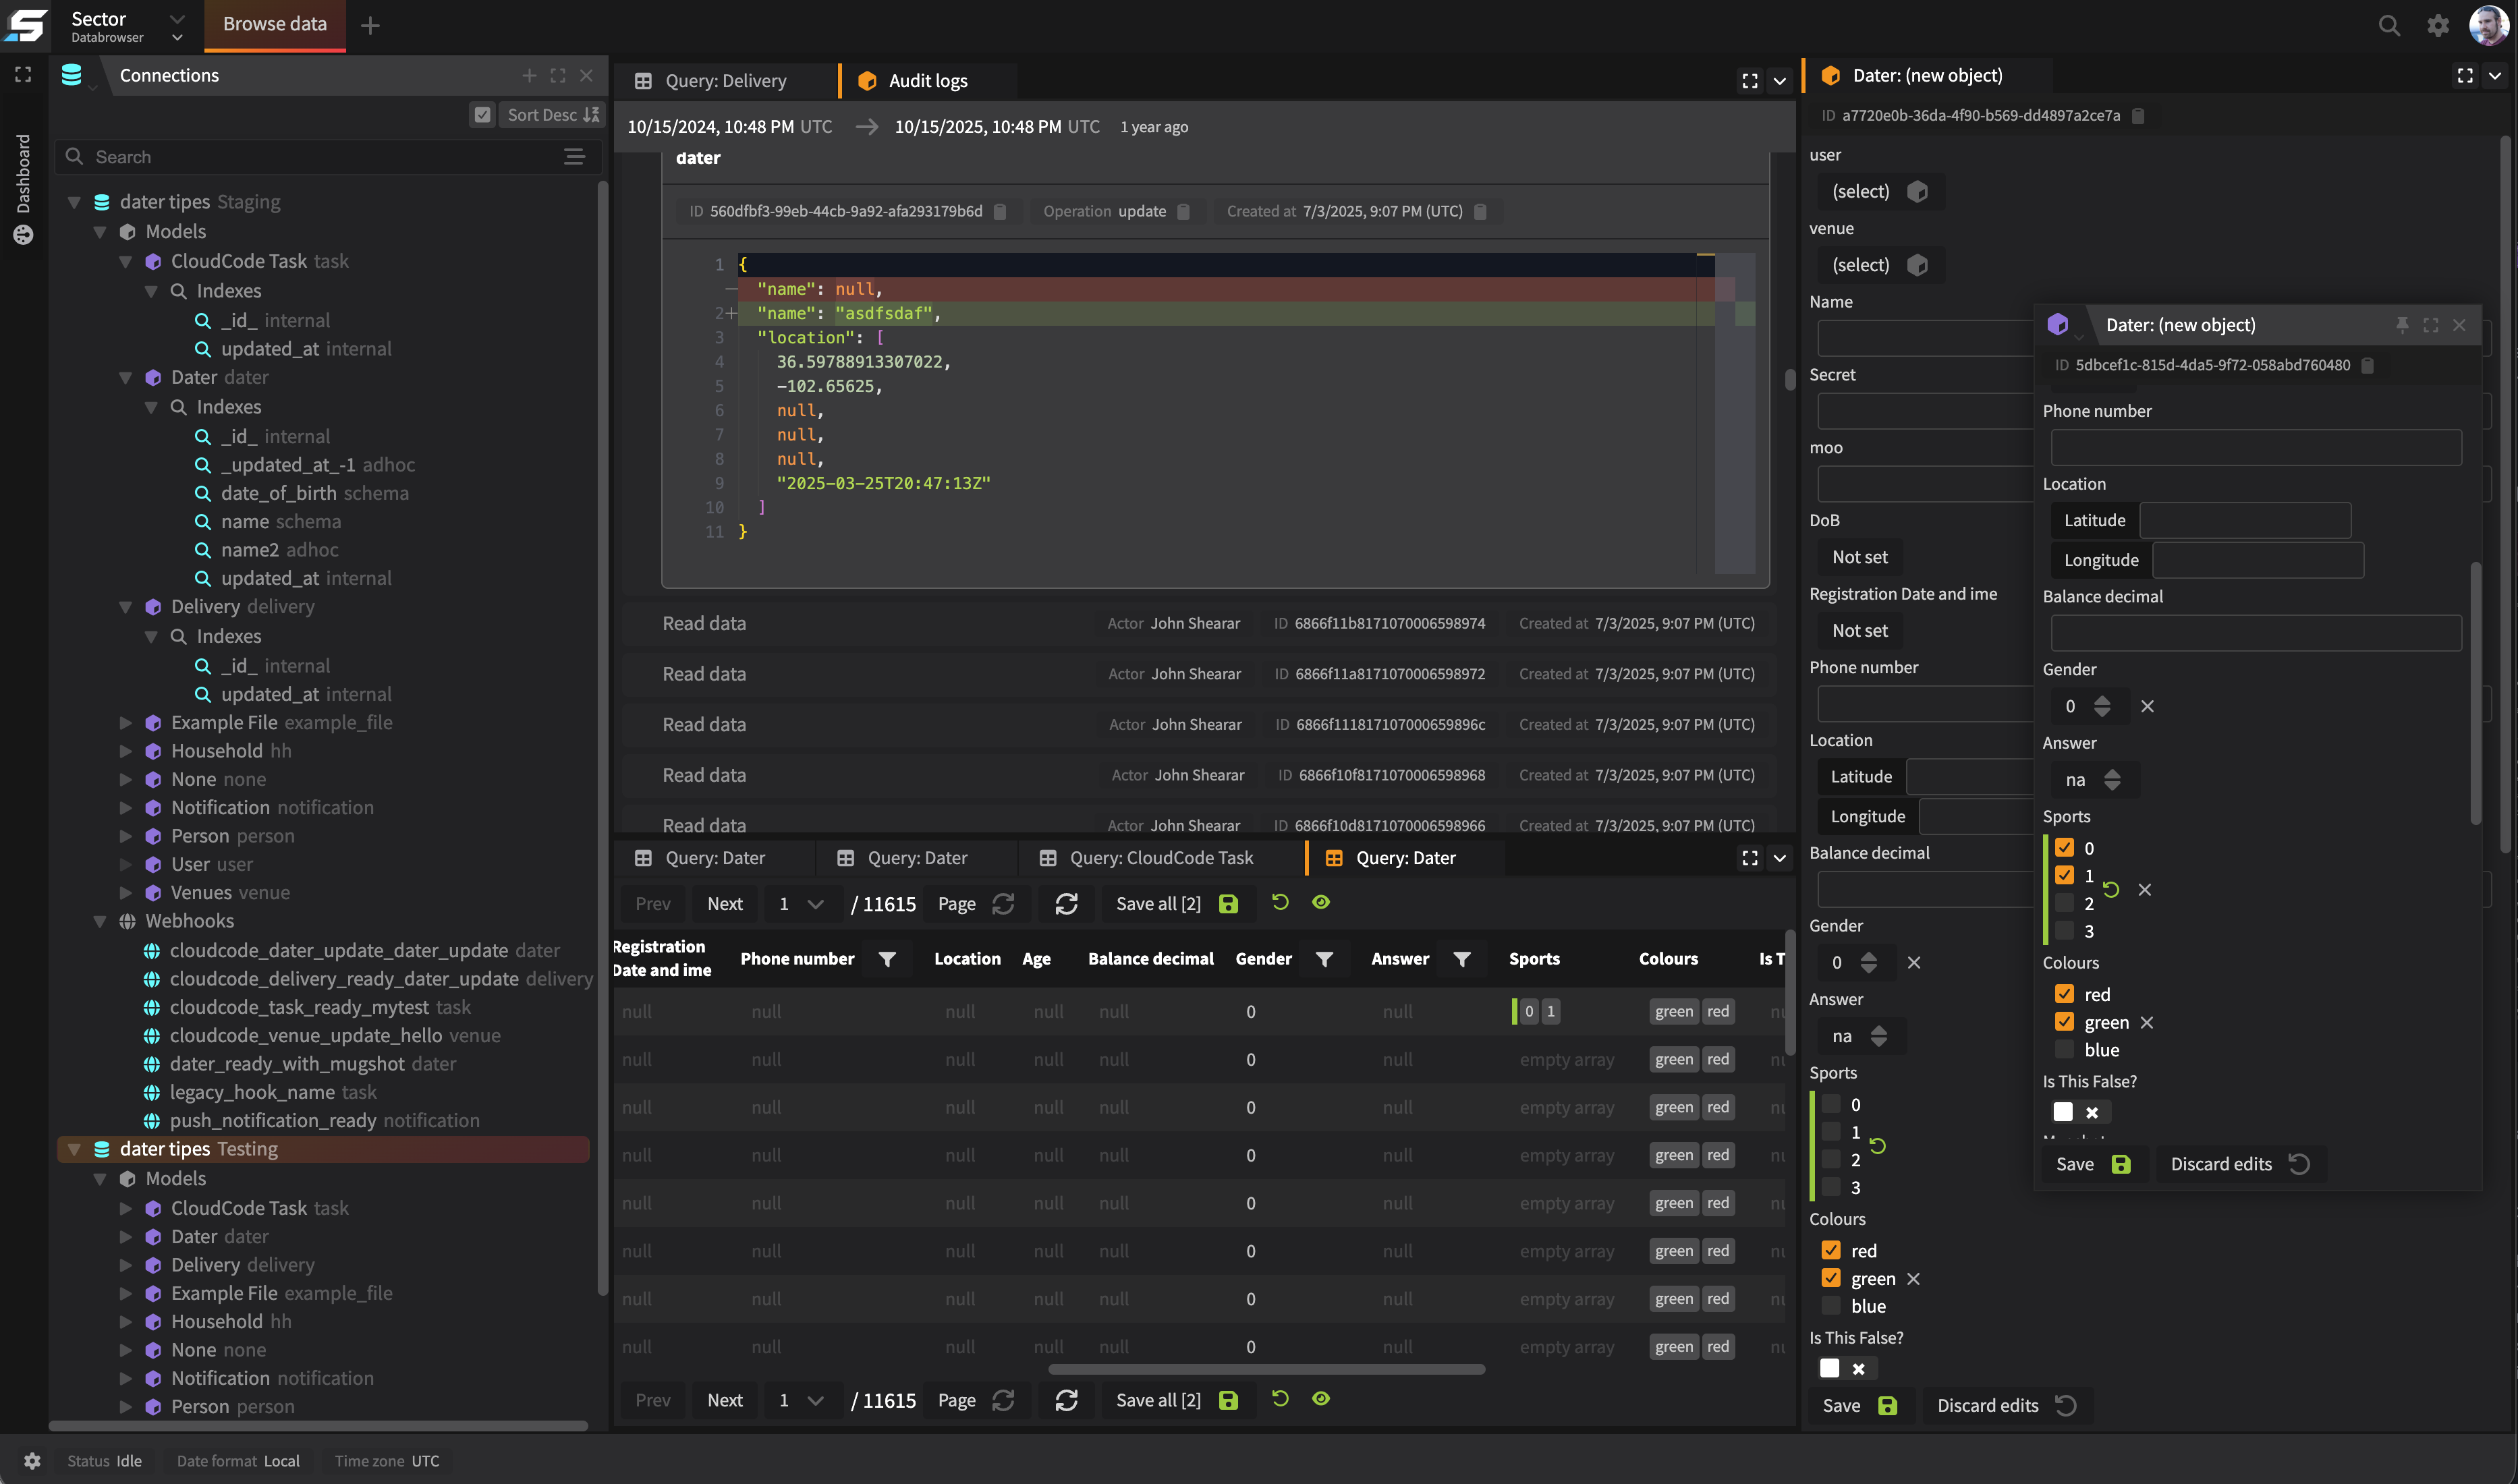The image size is (2518, 1484).
Task: Click the search magnifier icon in top bar
Action: pyautogui.click(x=2388, y=25)
